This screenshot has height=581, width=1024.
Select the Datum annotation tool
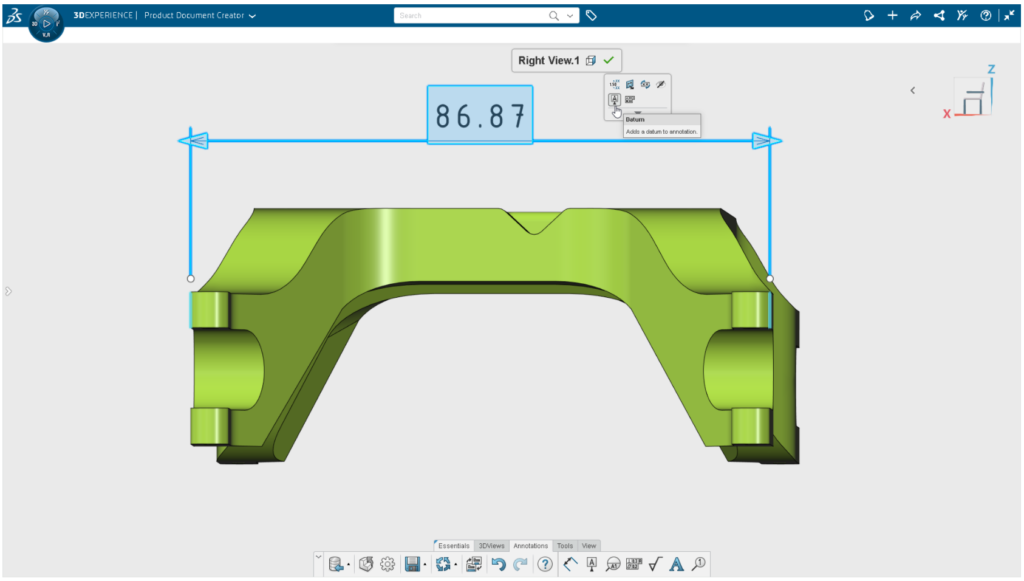[x=615, y=98]
